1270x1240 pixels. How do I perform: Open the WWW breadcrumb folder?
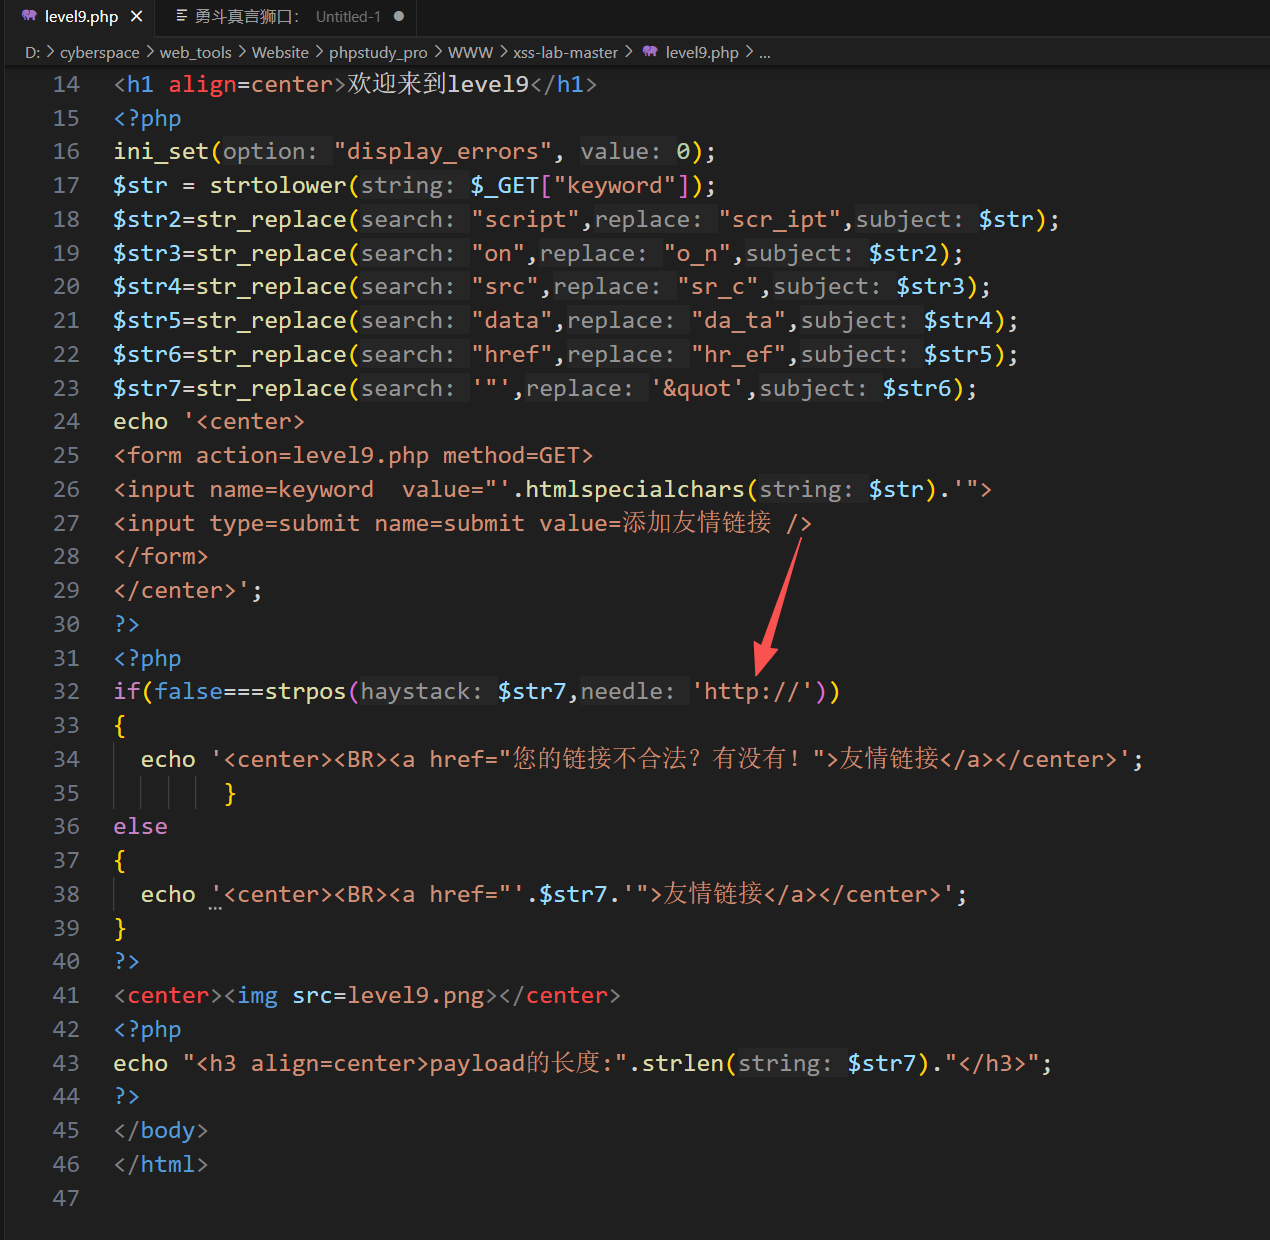[471, 52]
